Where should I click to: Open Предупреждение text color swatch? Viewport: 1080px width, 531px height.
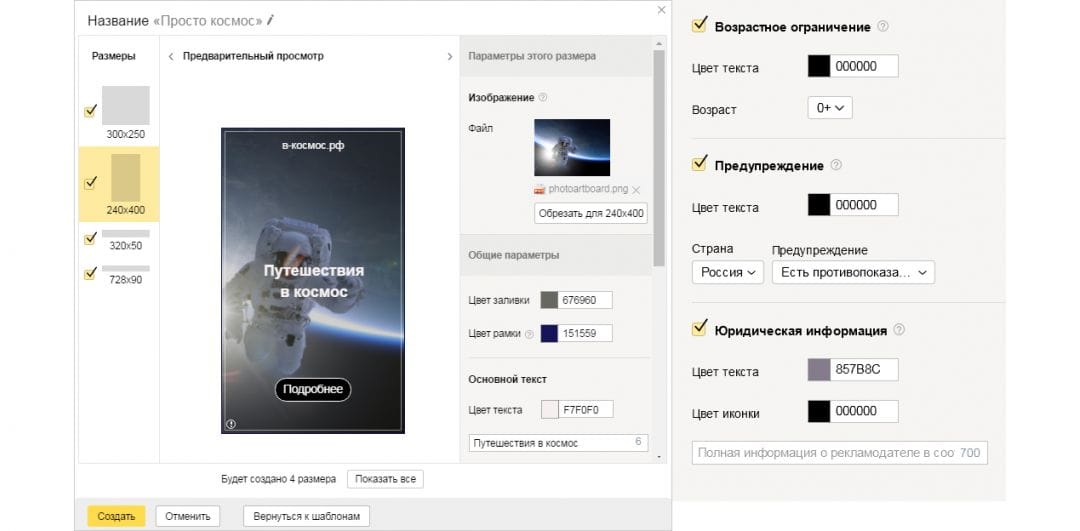819,205
